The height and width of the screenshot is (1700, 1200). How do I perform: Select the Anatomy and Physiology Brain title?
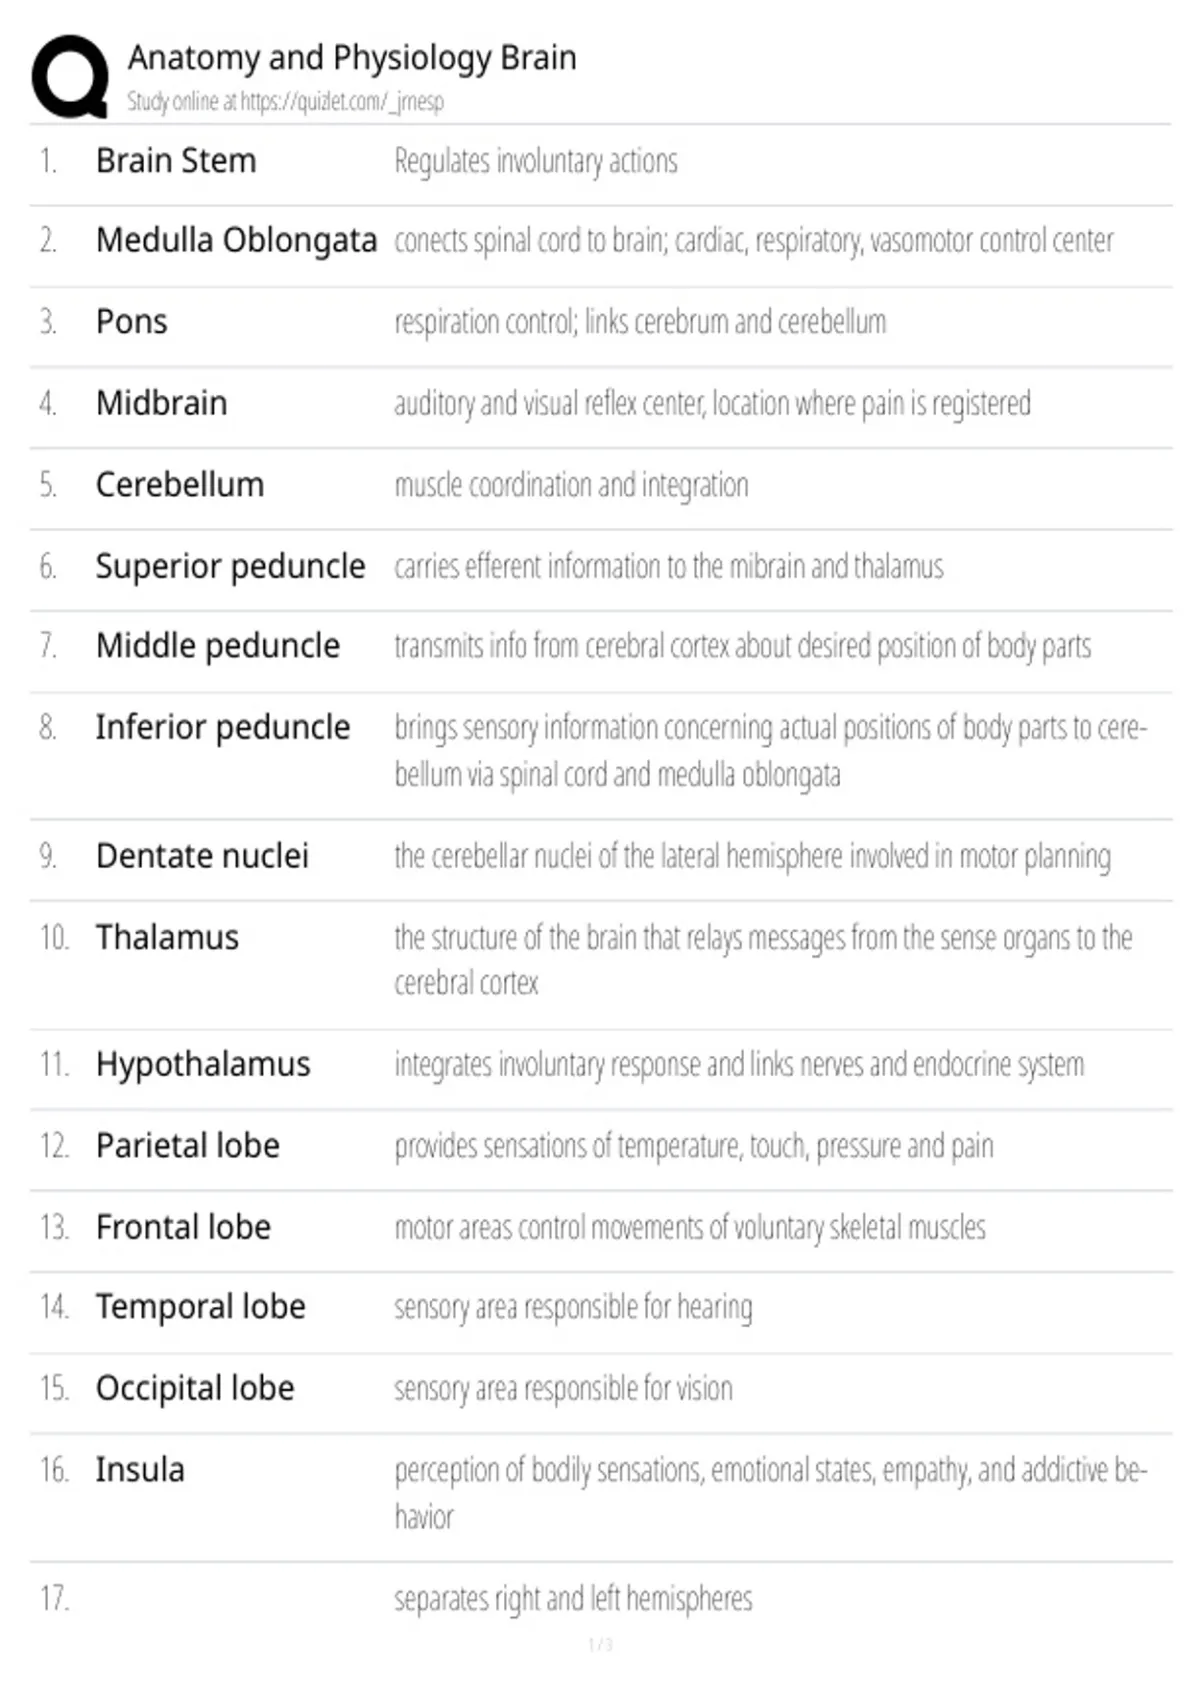coord(352,58)
